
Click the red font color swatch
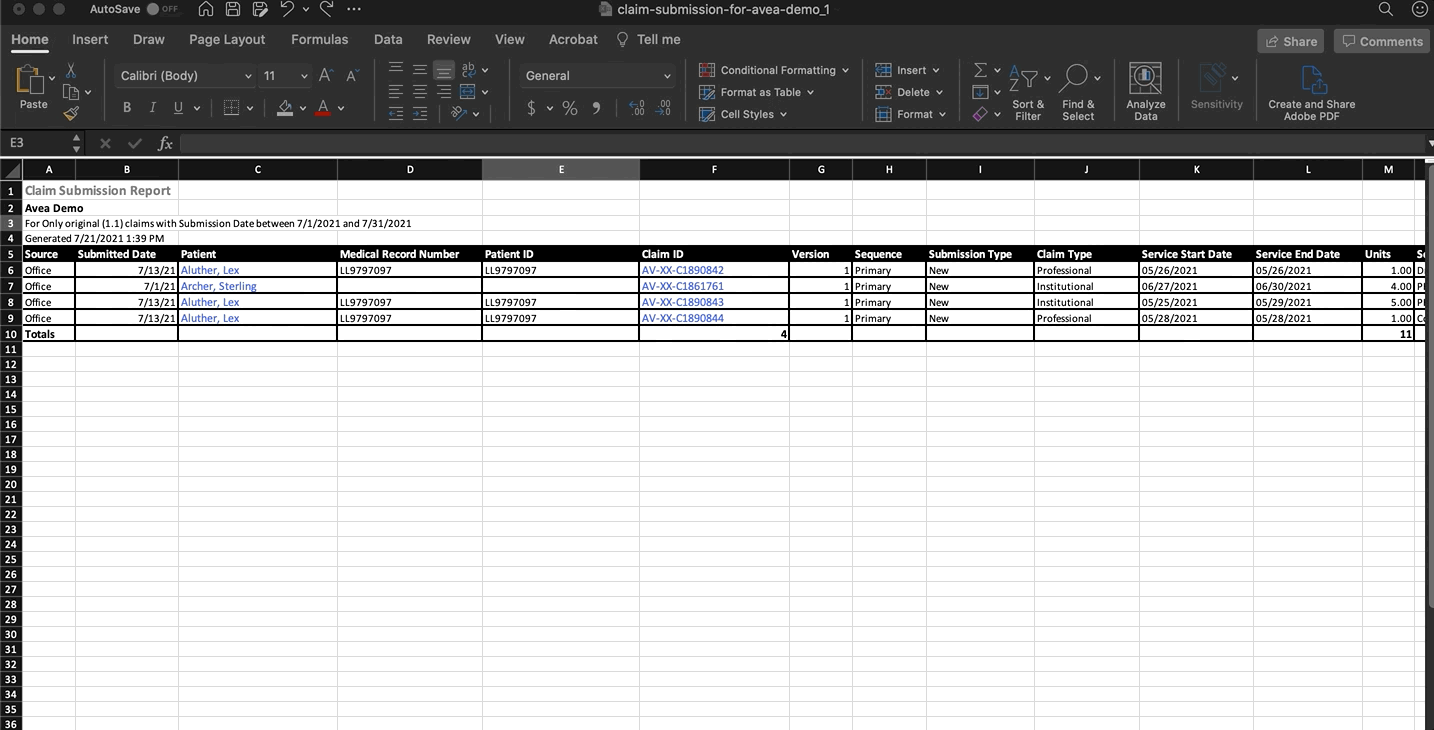point(323,108)
